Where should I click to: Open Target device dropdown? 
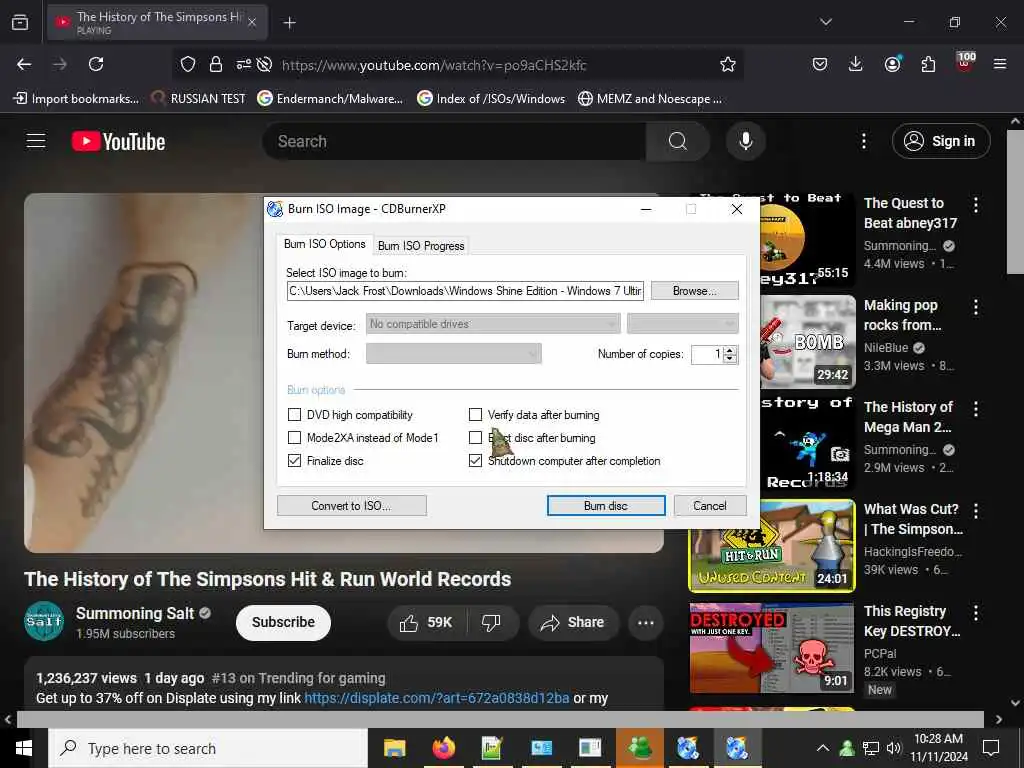point(493,324)
